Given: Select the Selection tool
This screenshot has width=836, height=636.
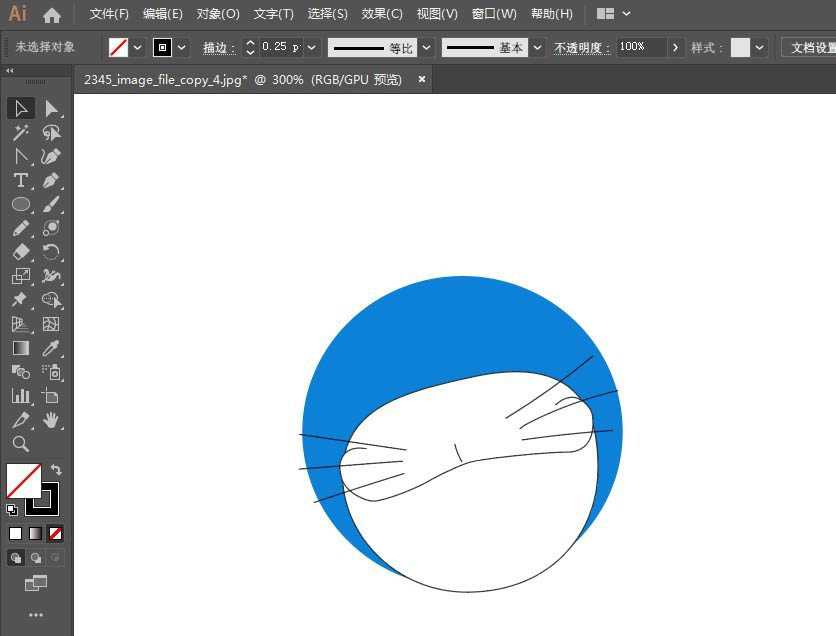Looking at the screenshot, I should [x=20, y=108].
